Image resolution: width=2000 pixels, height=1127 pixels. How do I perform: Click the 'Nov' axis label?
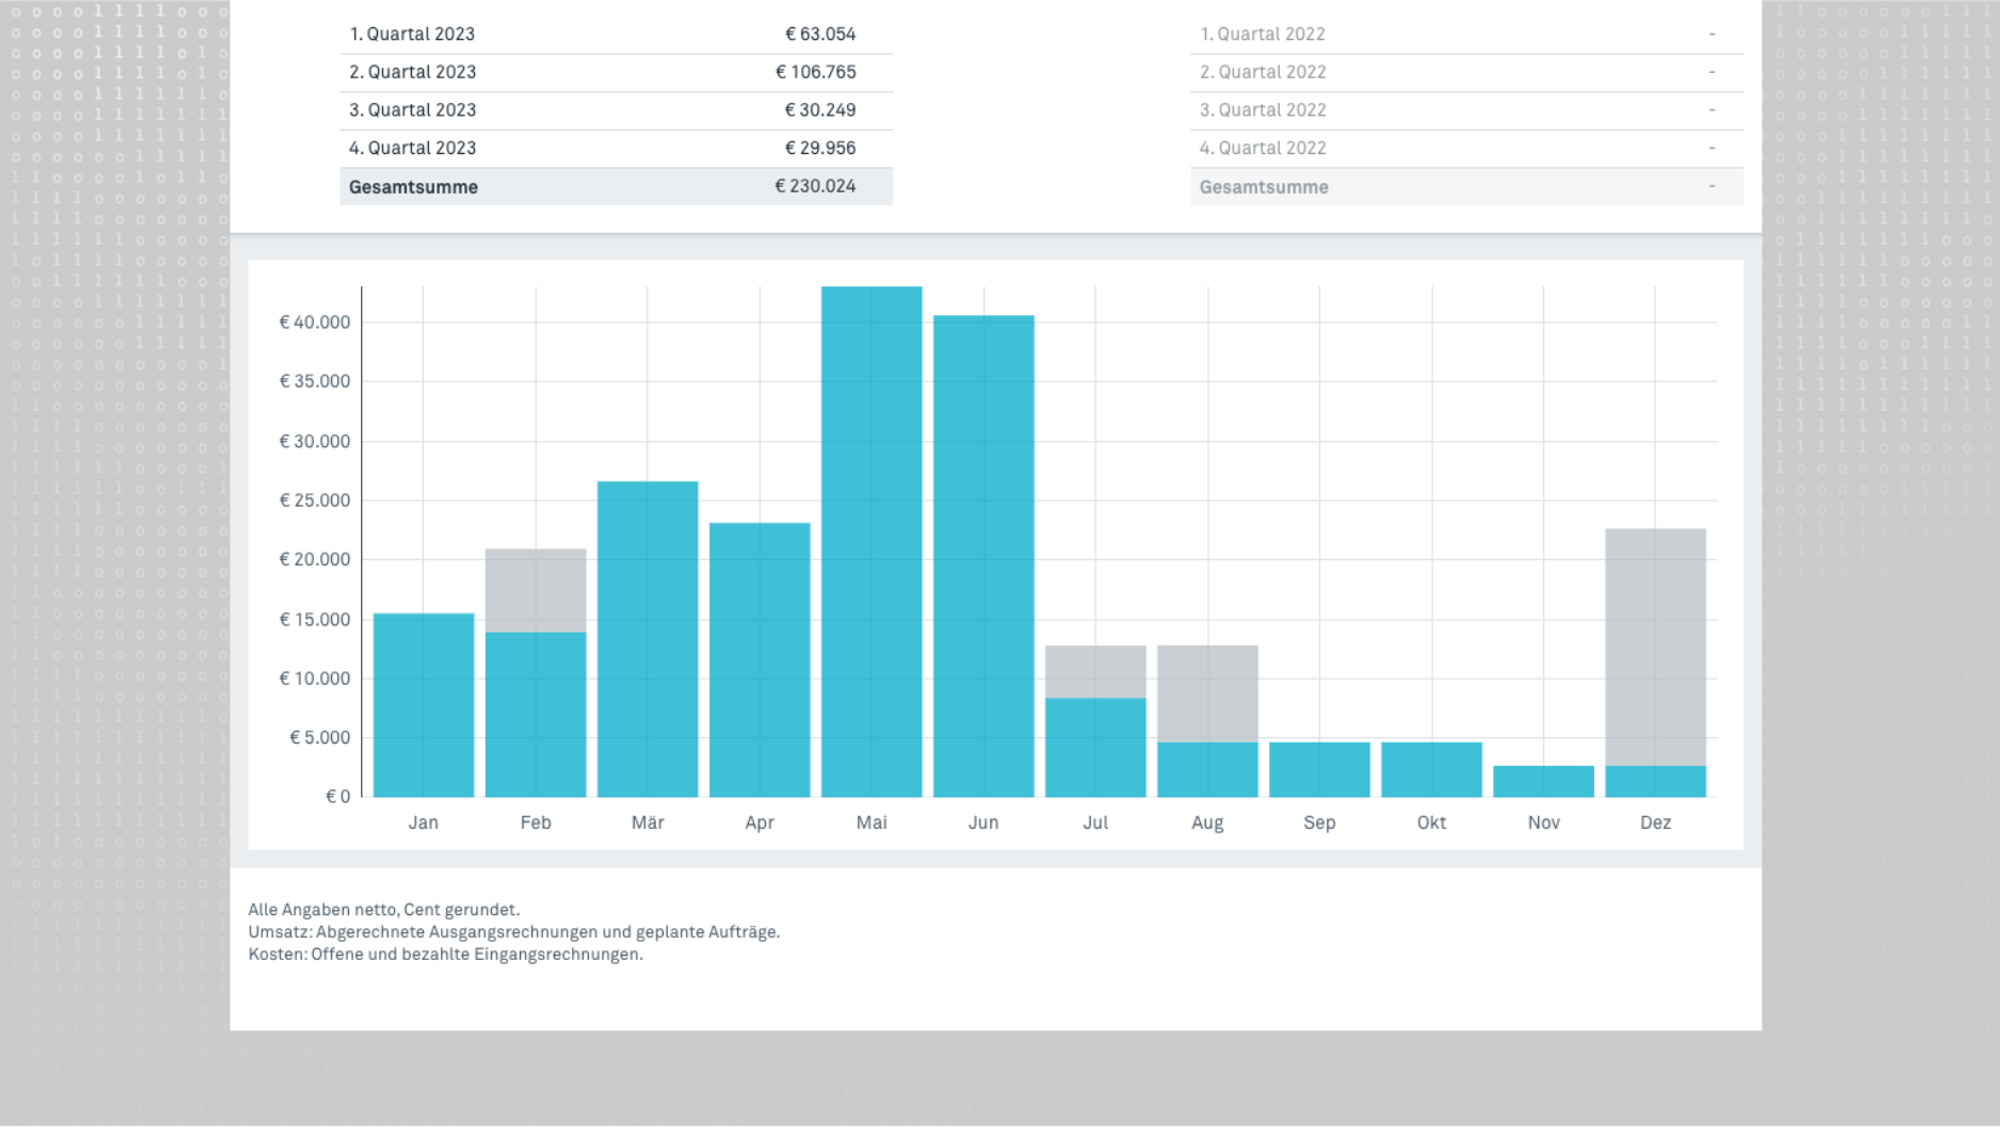1544,823
